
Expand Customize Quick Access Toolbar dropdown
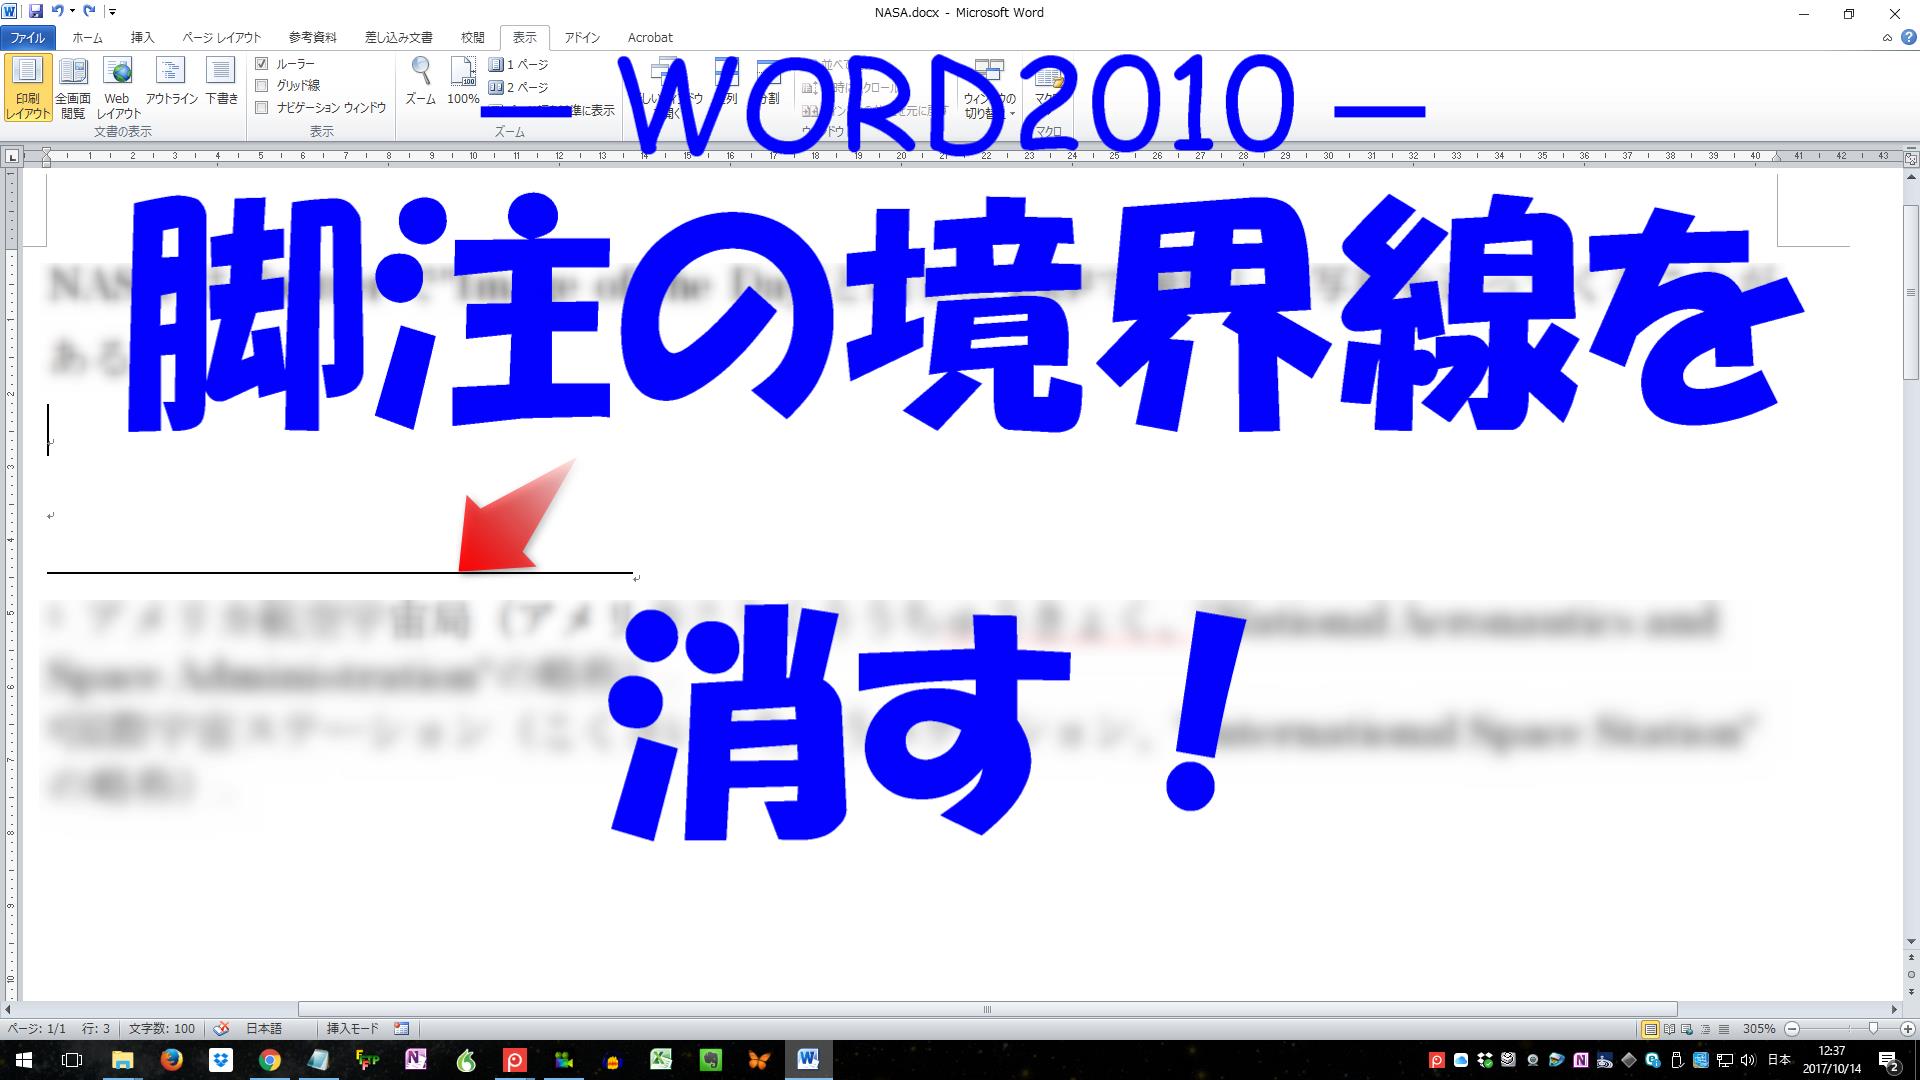112,12
